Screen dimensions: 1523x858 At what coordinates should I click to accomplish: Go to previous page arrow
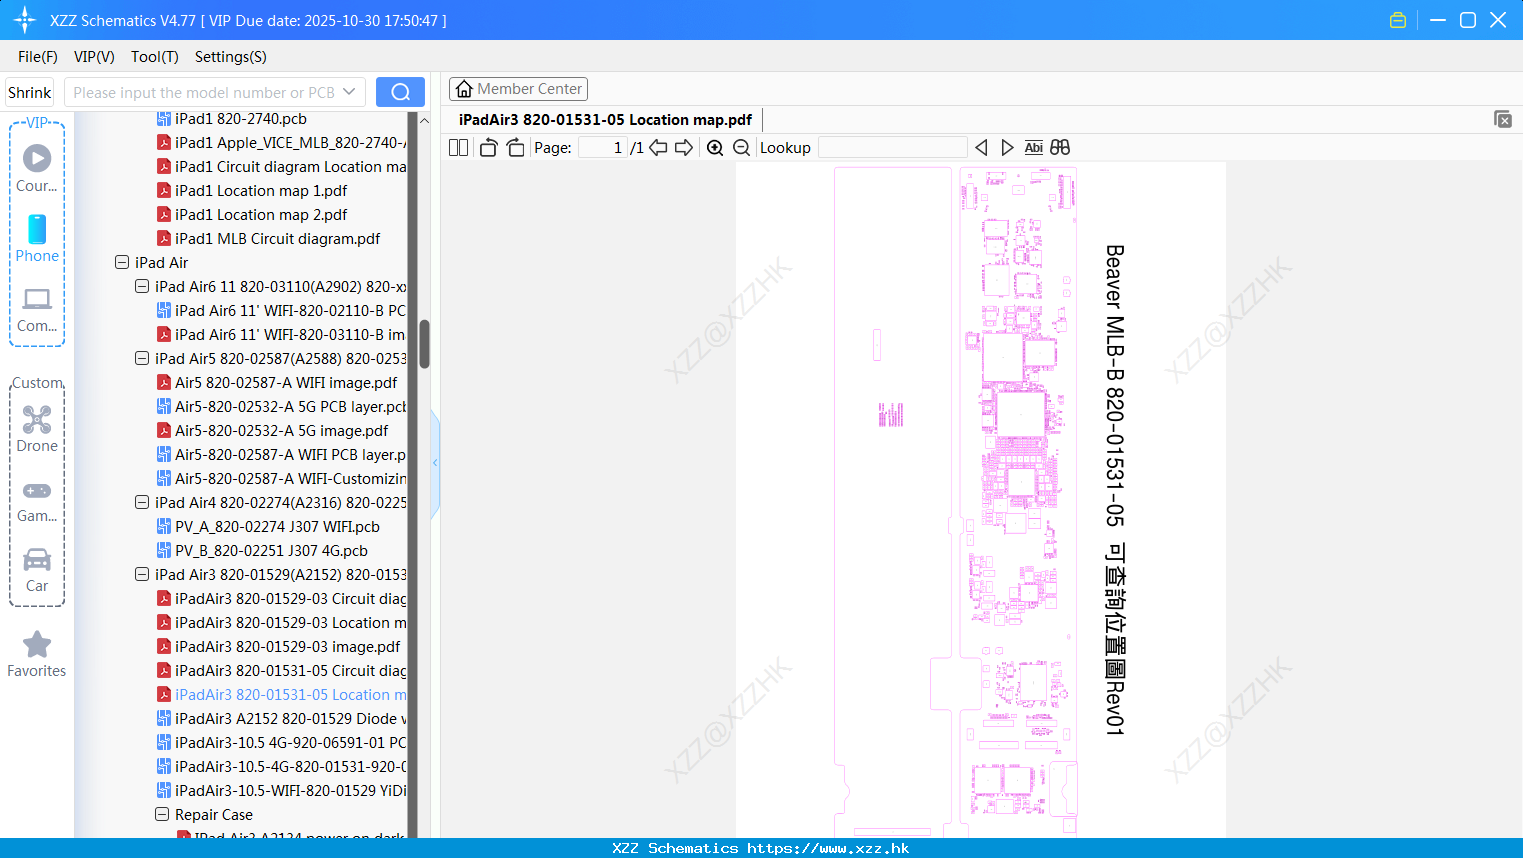pos(658,147)
